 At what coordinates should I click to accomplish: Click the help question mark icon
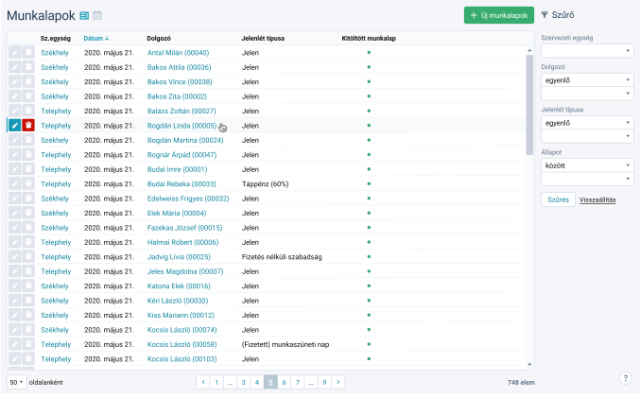click(x=625, y=378)
